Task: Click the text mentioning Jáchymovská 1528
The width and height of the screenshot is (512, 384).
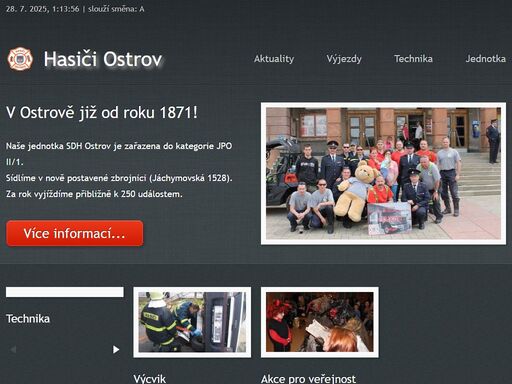Action: point(119,178)
